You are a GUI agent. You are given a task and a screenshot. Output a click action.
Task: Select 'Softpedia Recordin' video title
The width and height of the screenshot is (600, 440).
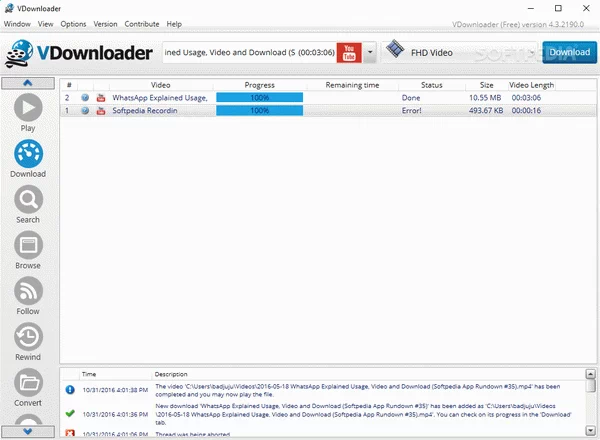point(145,111)
